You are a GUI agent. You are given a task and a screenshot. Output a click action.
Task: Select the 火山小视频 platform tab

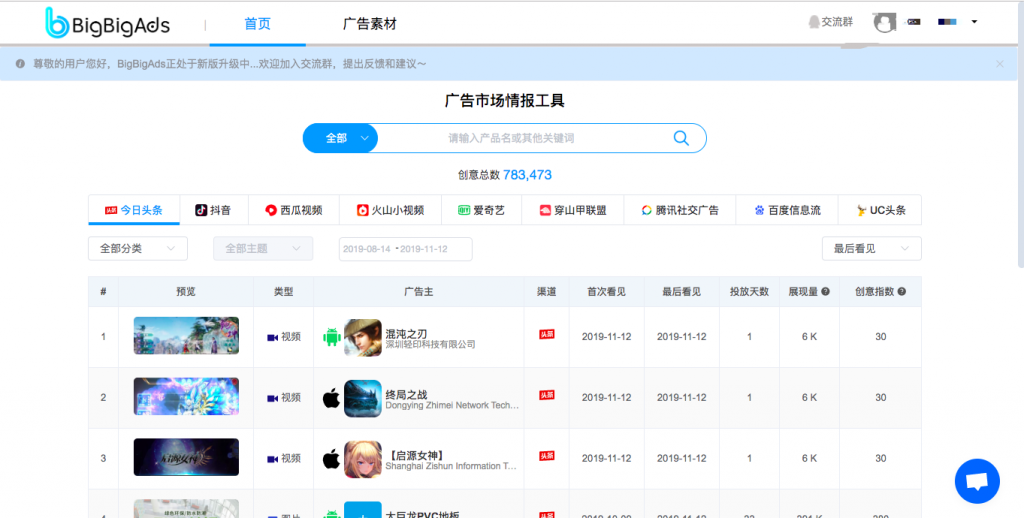tap(391, 210)
